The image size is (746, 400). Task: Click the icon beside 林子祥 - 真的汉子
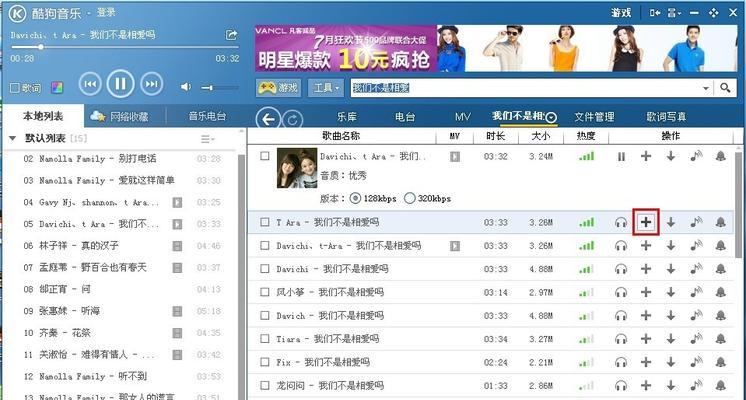tap(177, 246)
